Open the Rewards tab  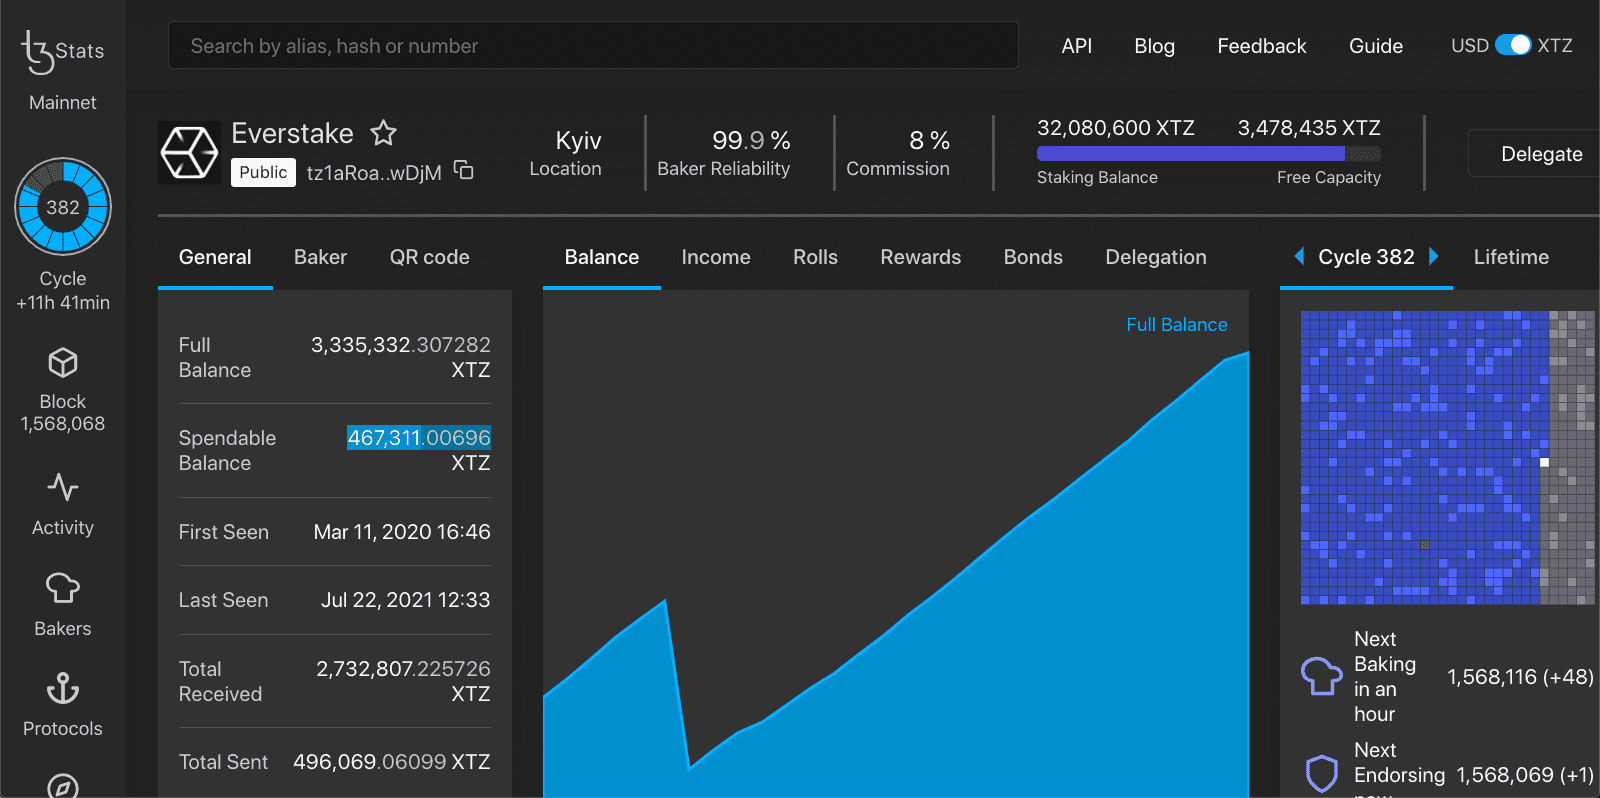(920, 257)
